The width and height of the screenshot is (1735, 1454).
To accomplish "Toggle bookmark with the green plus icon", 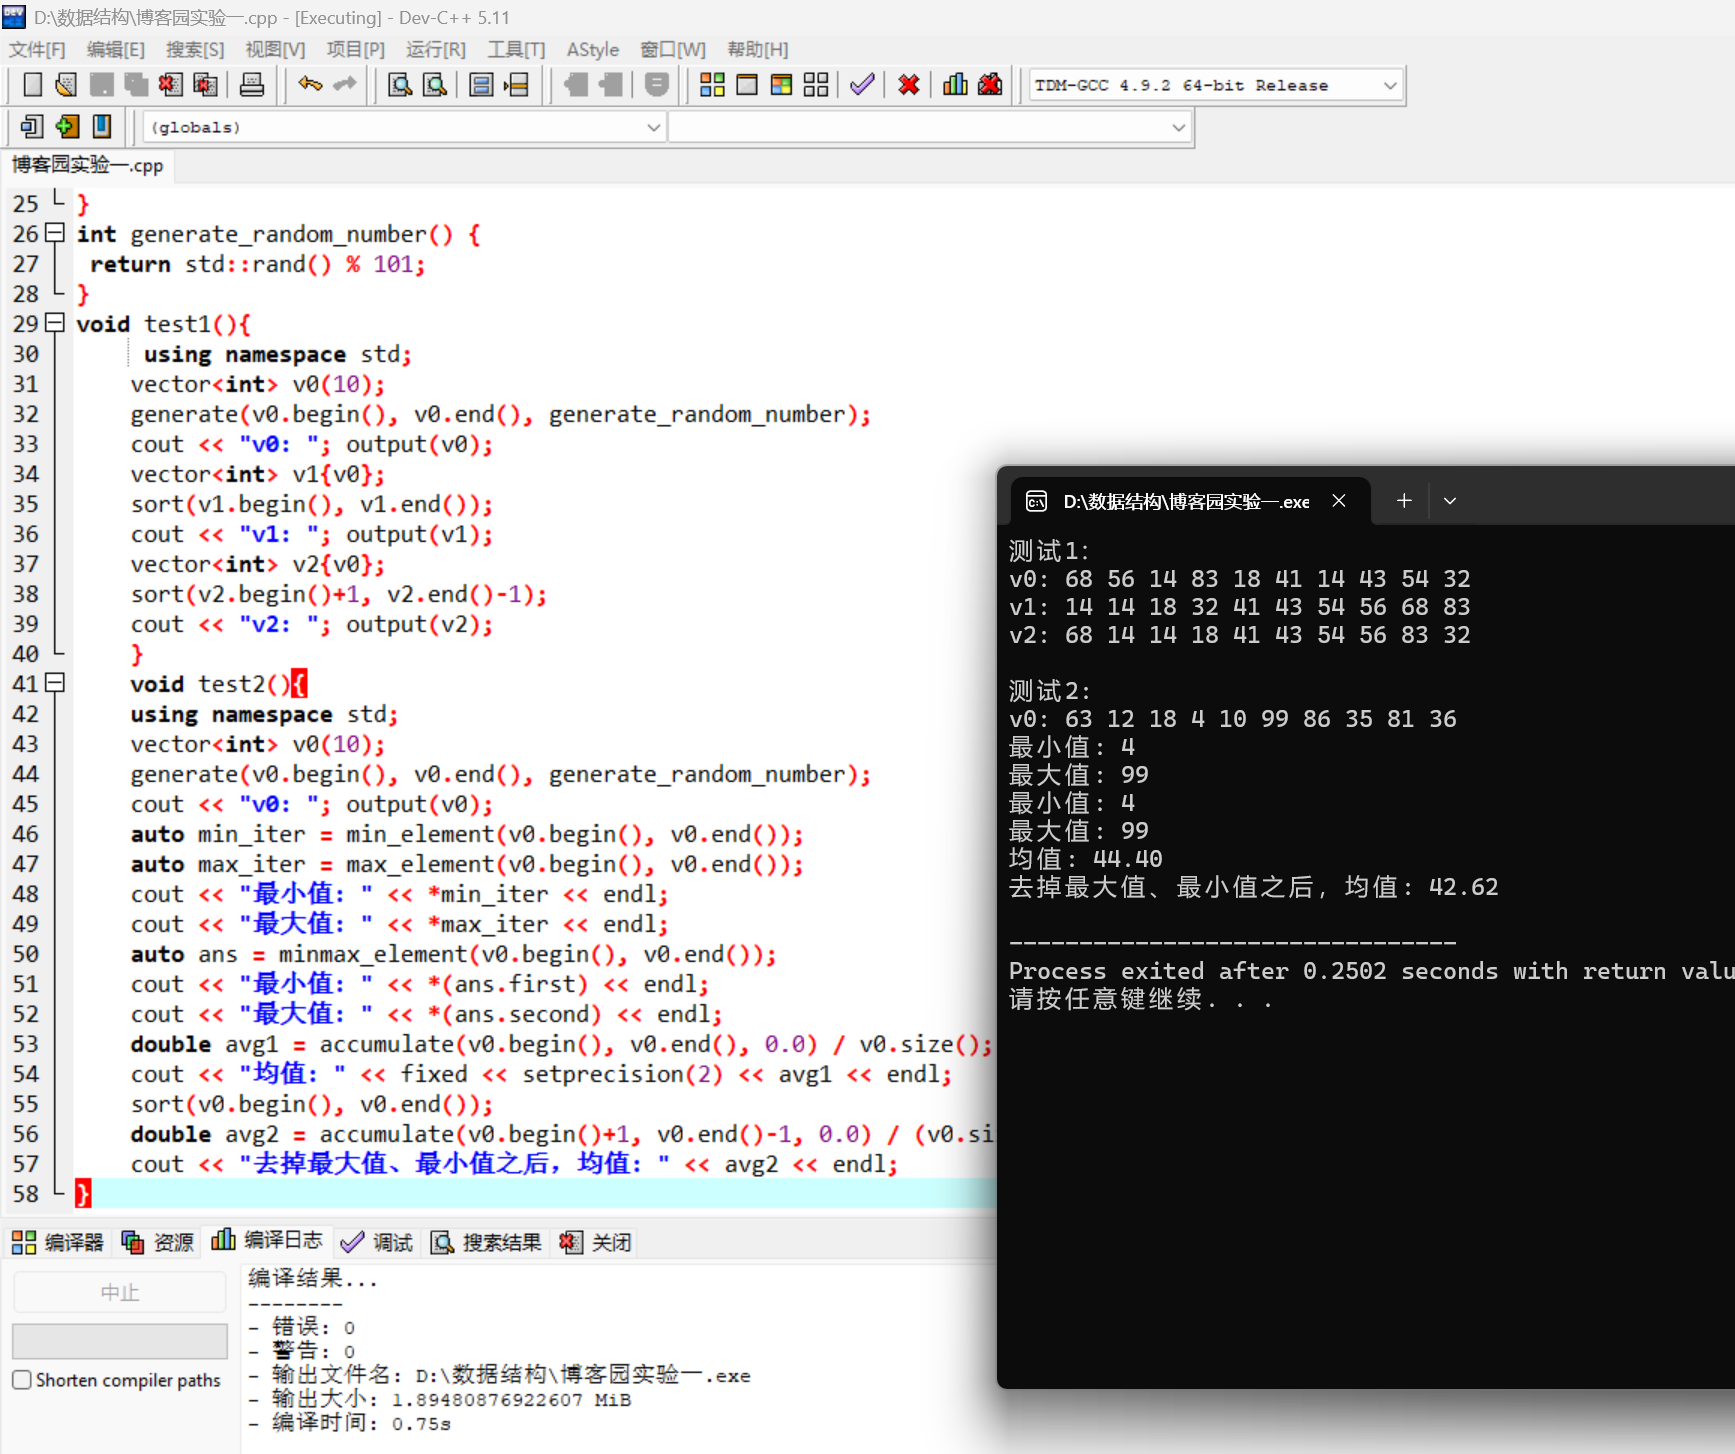I will pos(67,127).
